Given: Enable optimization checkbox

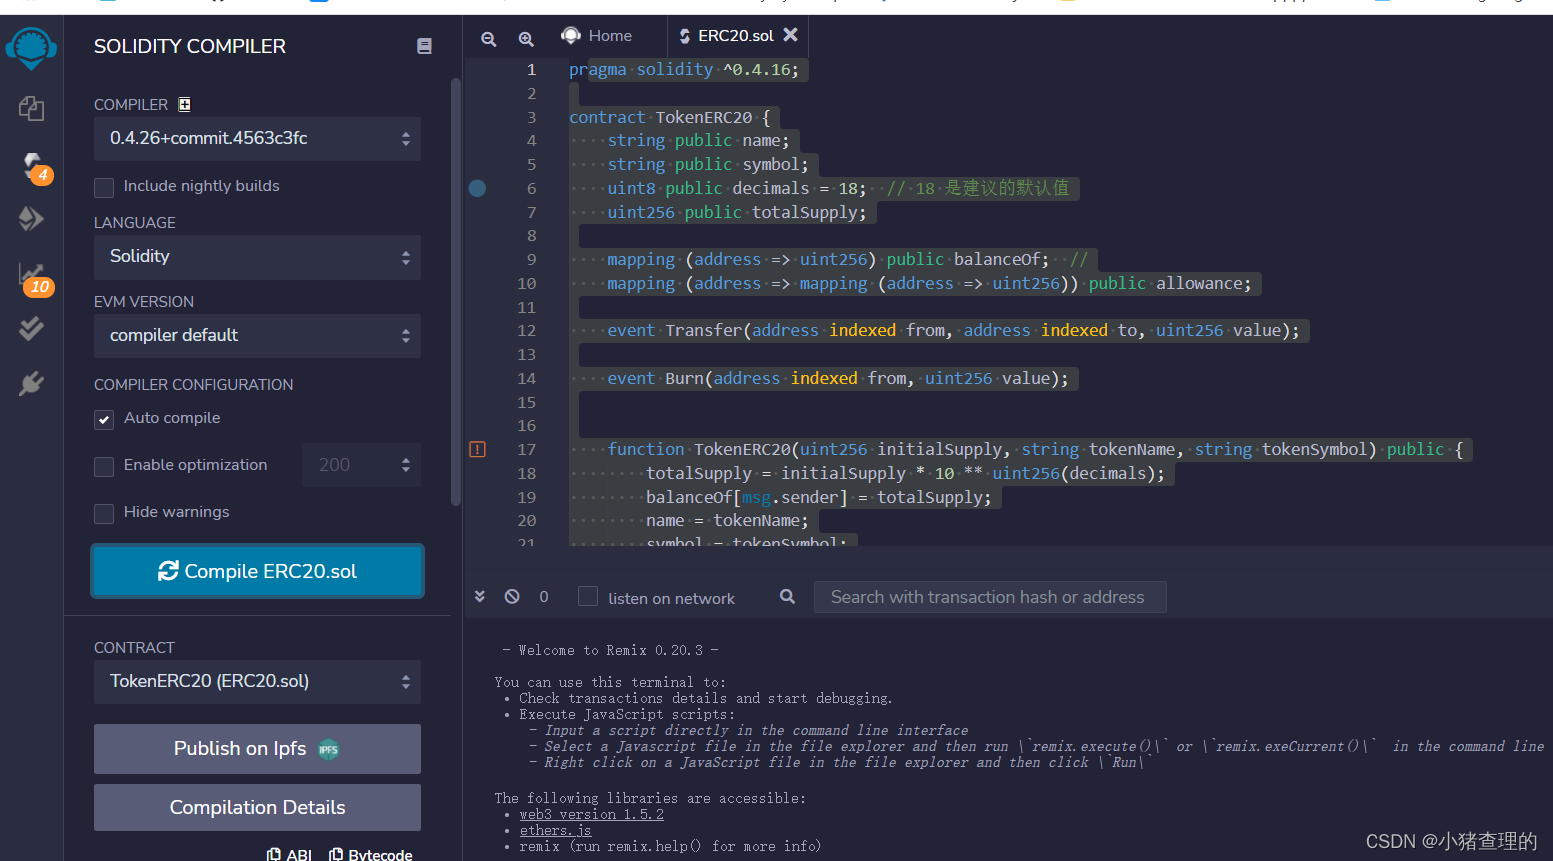Looking at the screenshot, I should click(104, 466).
